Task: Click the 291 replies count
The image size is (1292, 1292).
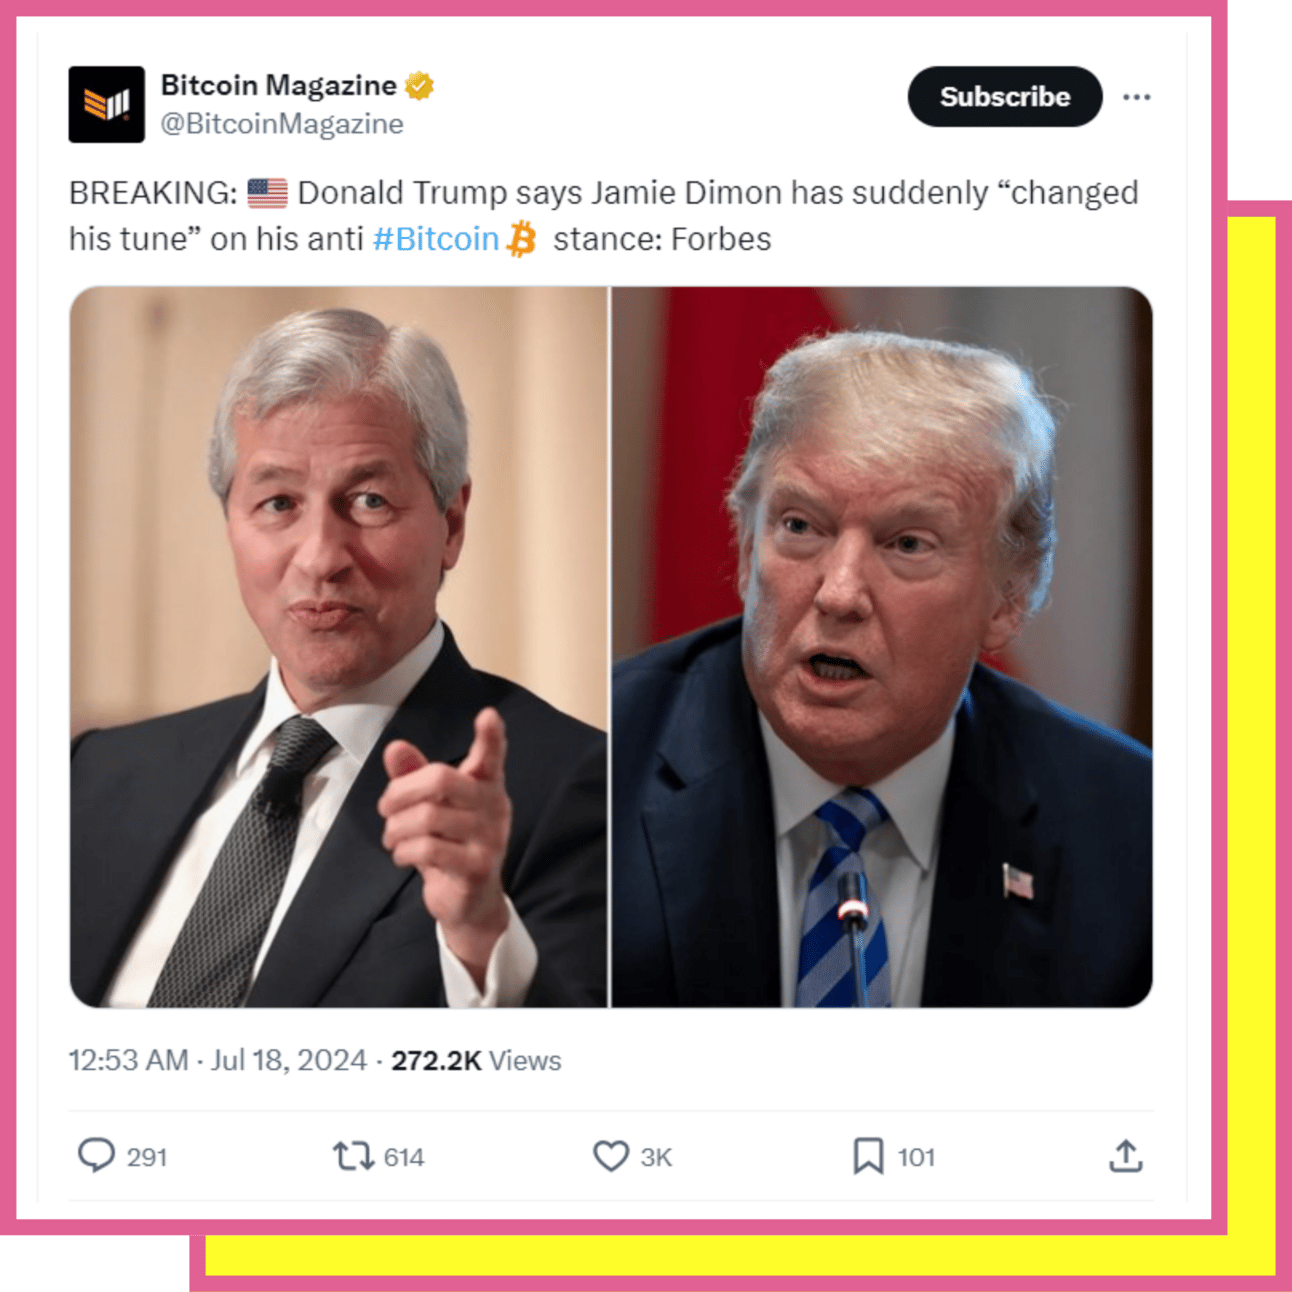Action: (147, 1157)
